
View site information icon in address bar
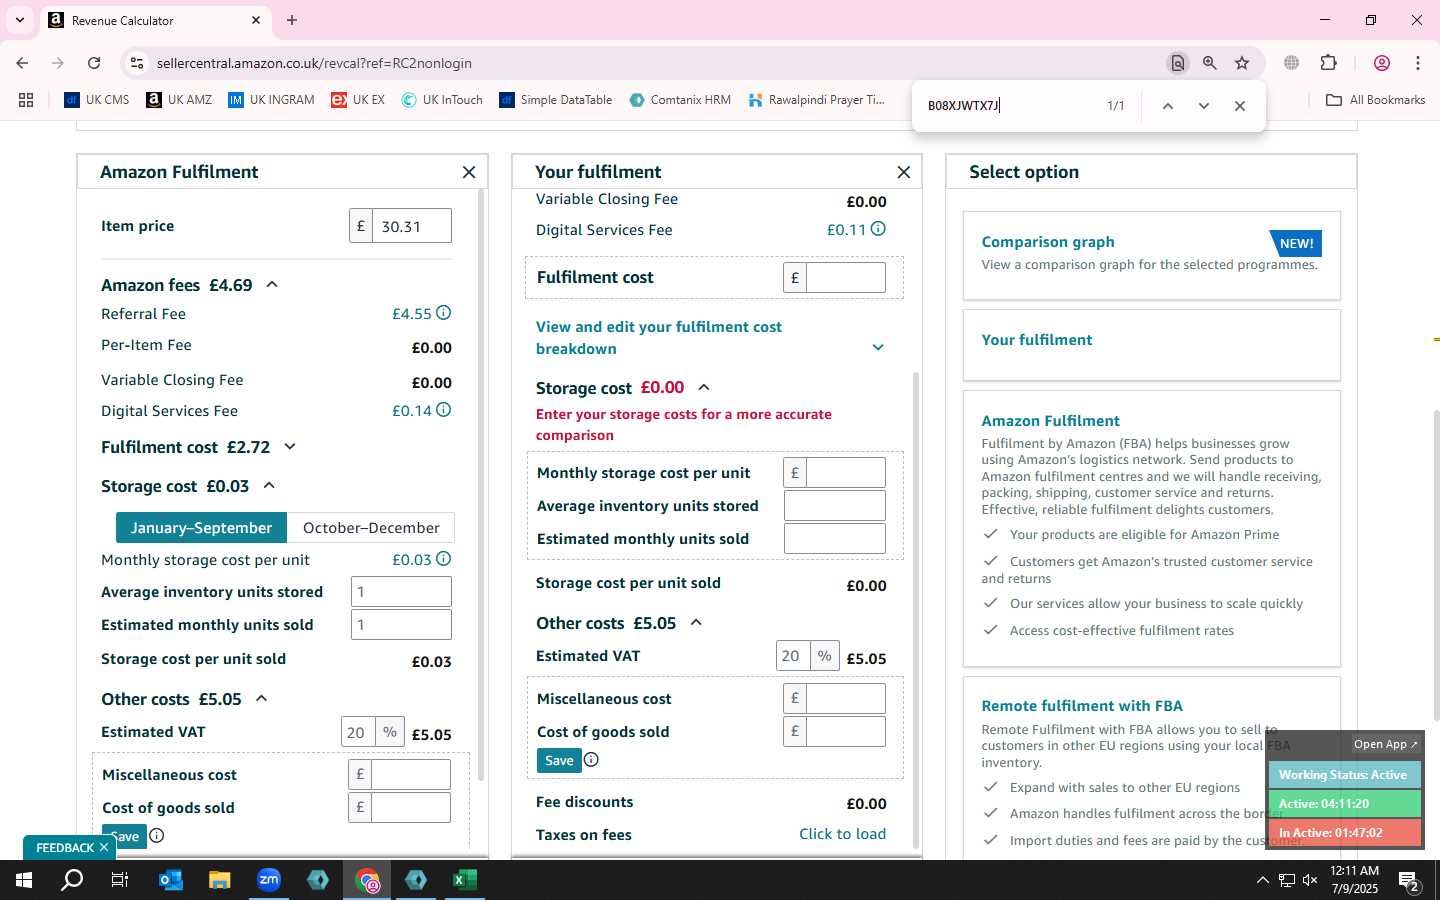[x=137, y=63]
